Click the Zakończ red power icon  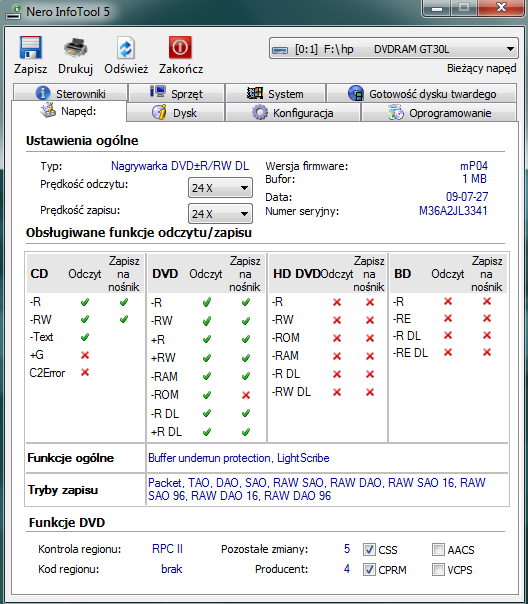point(180,48)
